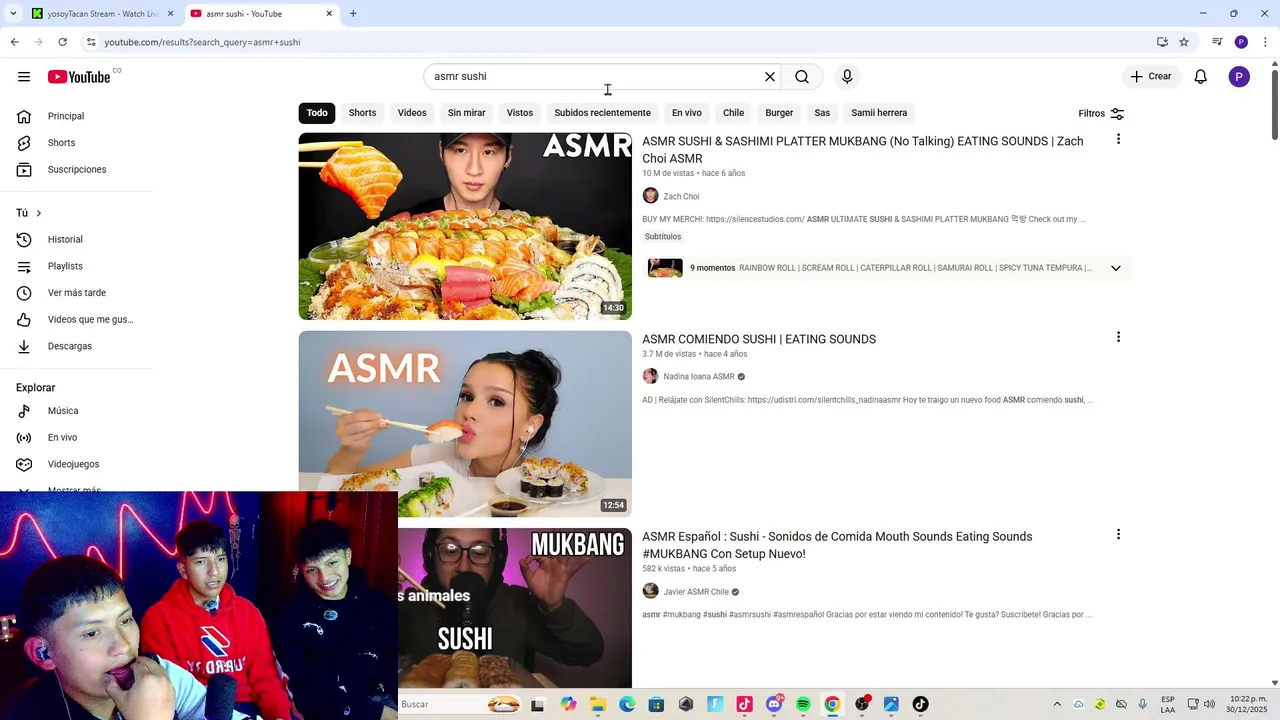Select the Samii herrera chip

[879, 113]
